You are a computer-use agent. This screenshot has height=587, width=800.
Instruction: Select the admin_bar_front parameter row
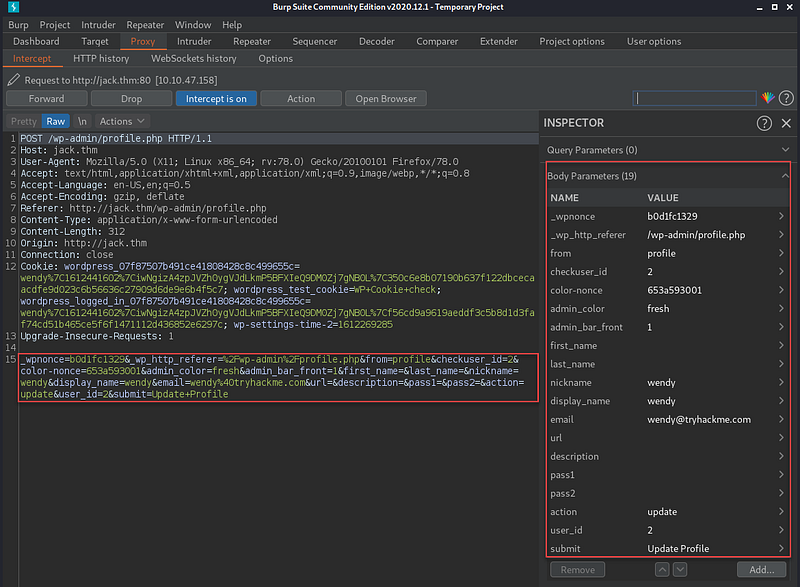668,327
